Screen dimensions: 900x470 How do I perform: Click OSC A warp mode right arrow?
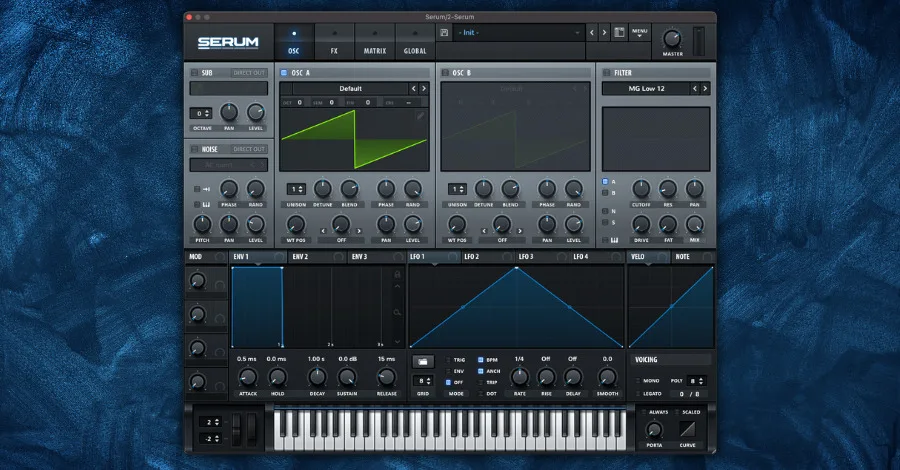click(359, 231)
